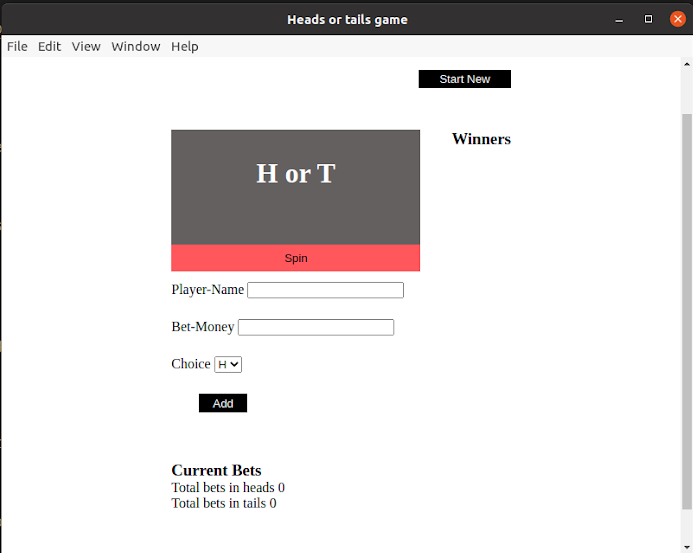Image resolution: width=693 pixels, height=553 pixels.
Task: Minimize the Heads or tails window
Action: [x=619, y=19]
